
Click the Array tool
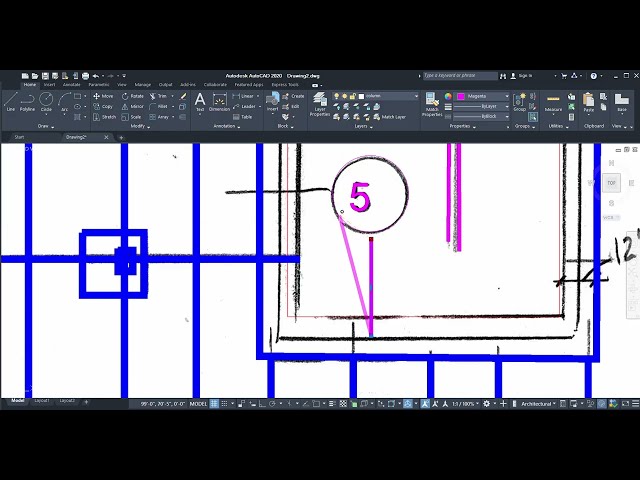[159, 117]
